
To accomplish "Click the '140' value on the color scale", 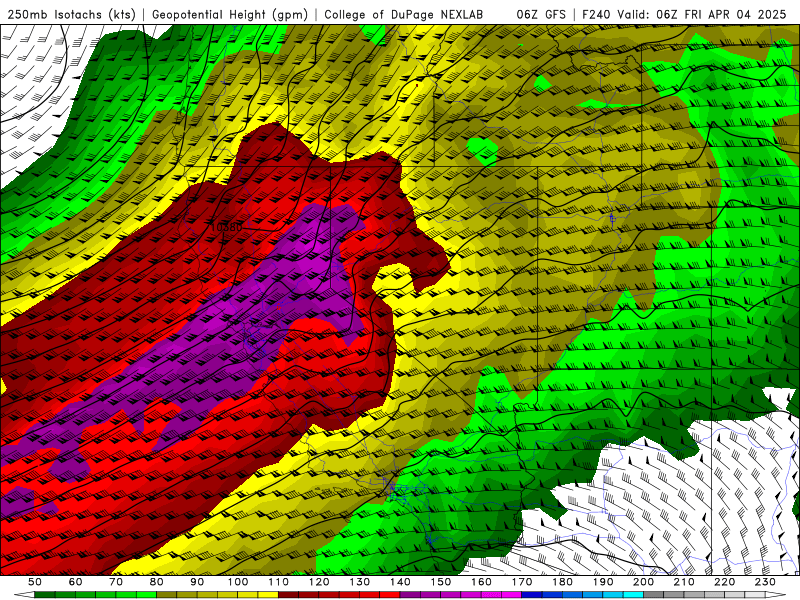I will (400, 582).
